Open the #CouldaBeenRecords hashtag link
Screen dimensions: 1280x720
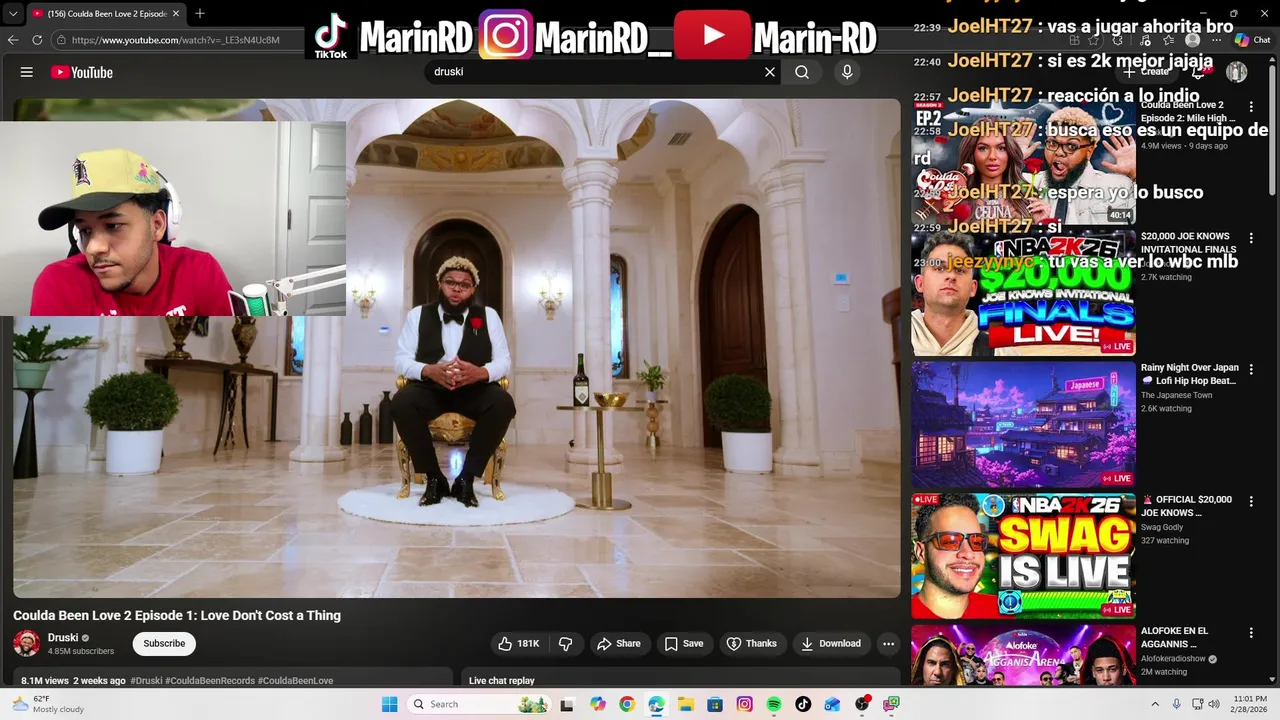point(210,681)
